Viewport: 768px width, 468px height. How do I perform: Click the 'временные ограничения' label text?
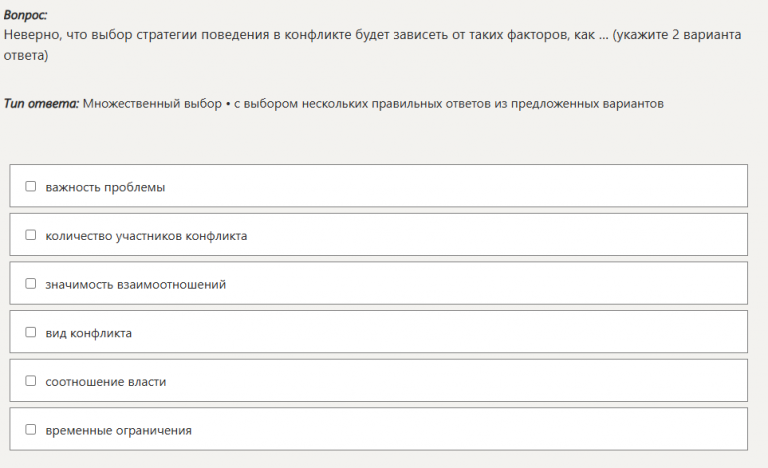click(x=119, y=430)
